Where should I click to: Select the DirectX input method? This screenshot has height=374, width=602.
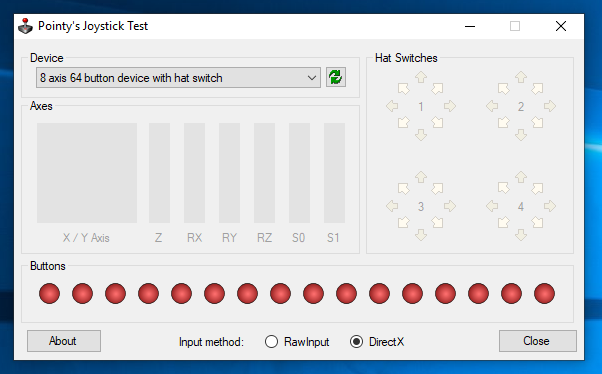coord(377,341)
